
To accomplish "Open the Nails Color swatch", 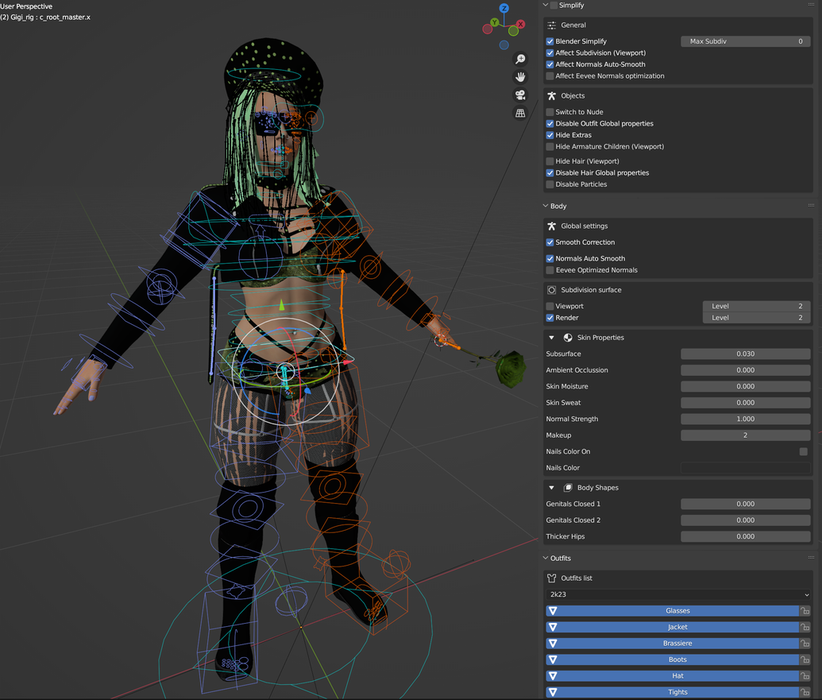I will point(745,468).
